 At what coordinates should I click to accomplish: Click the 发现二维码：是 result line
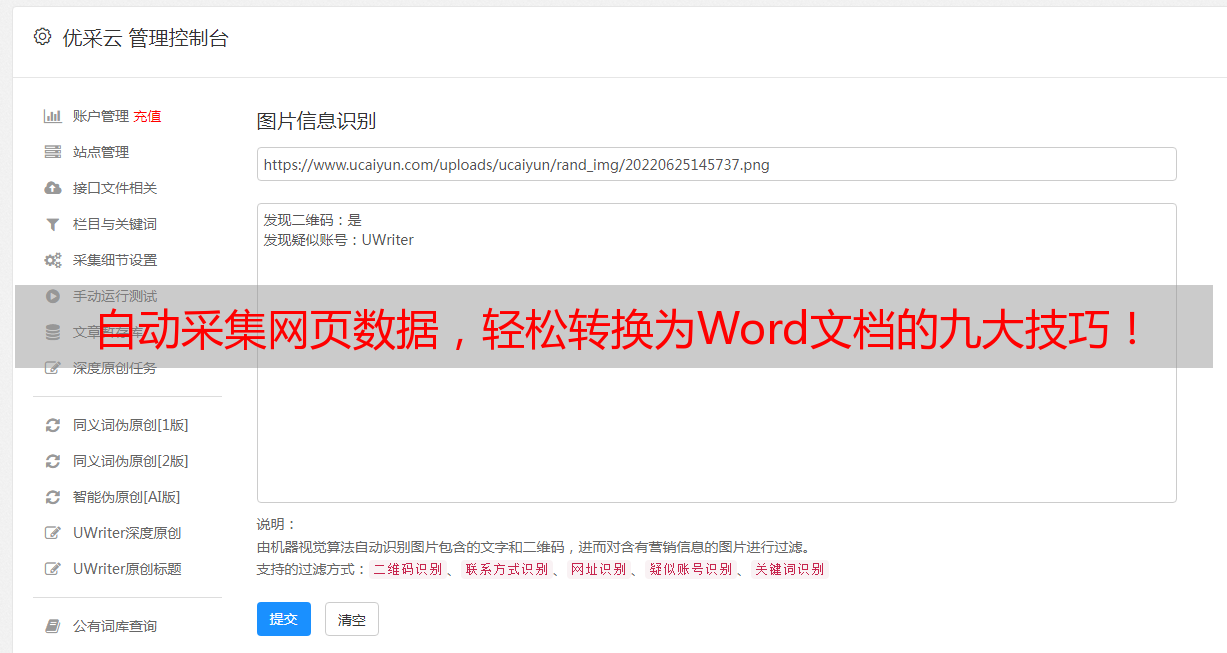(x=313, y=220)
